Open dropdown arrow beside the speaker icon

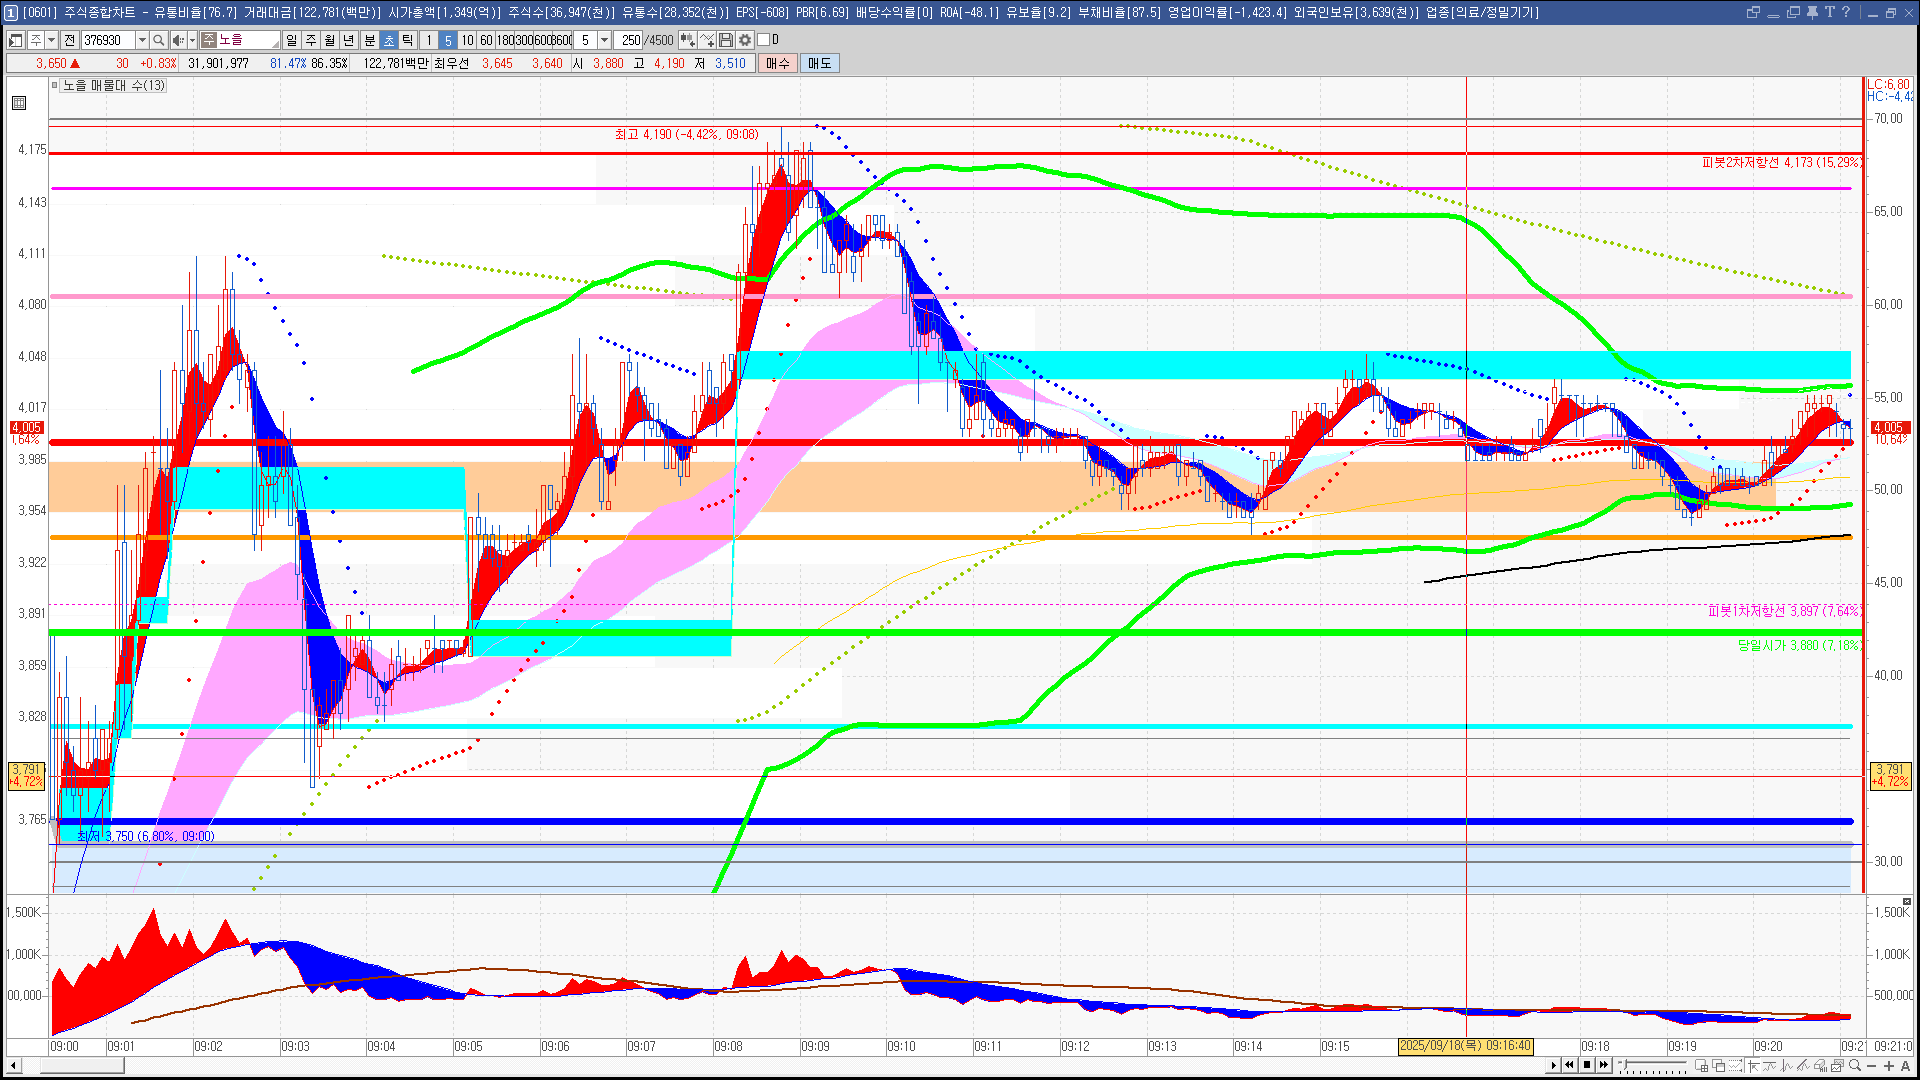click(191, 40)
